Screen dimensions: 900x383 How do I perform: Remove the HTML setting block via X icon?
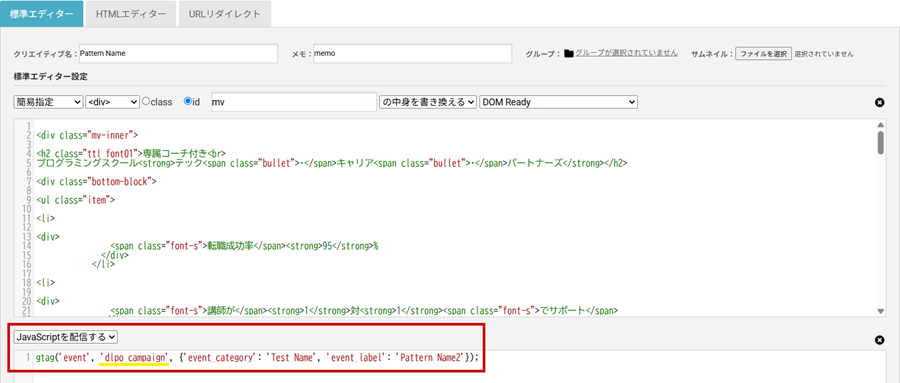pyautogui.click(x=879, y=102)
